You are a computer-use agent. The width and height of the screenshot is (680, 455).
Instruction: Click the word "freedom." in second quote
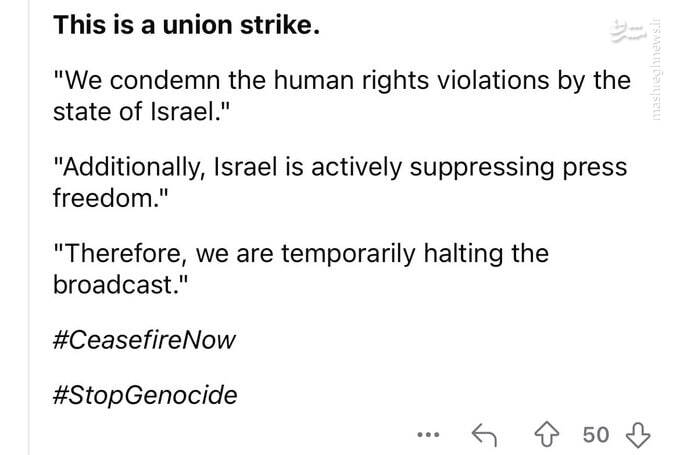(x=102, y=196)
